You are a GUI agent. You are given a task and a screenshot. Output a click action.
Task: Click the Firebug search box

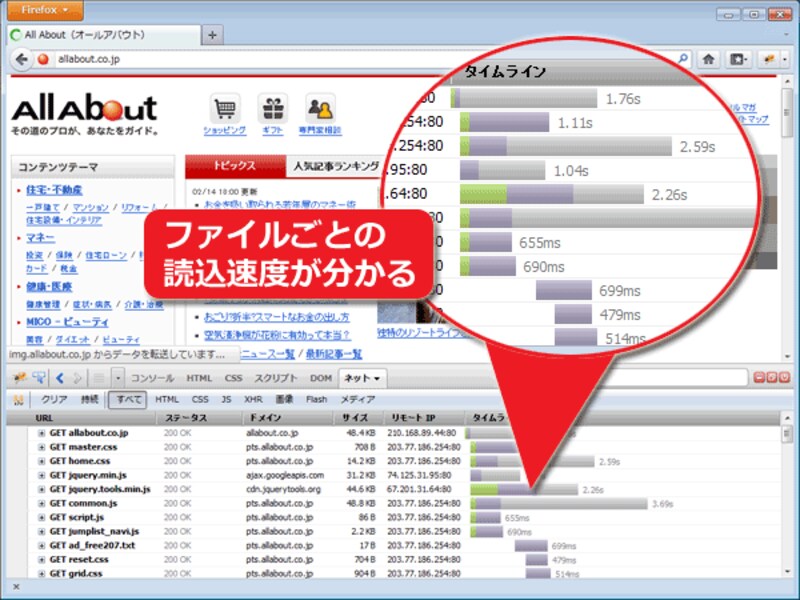click(679, 378)
